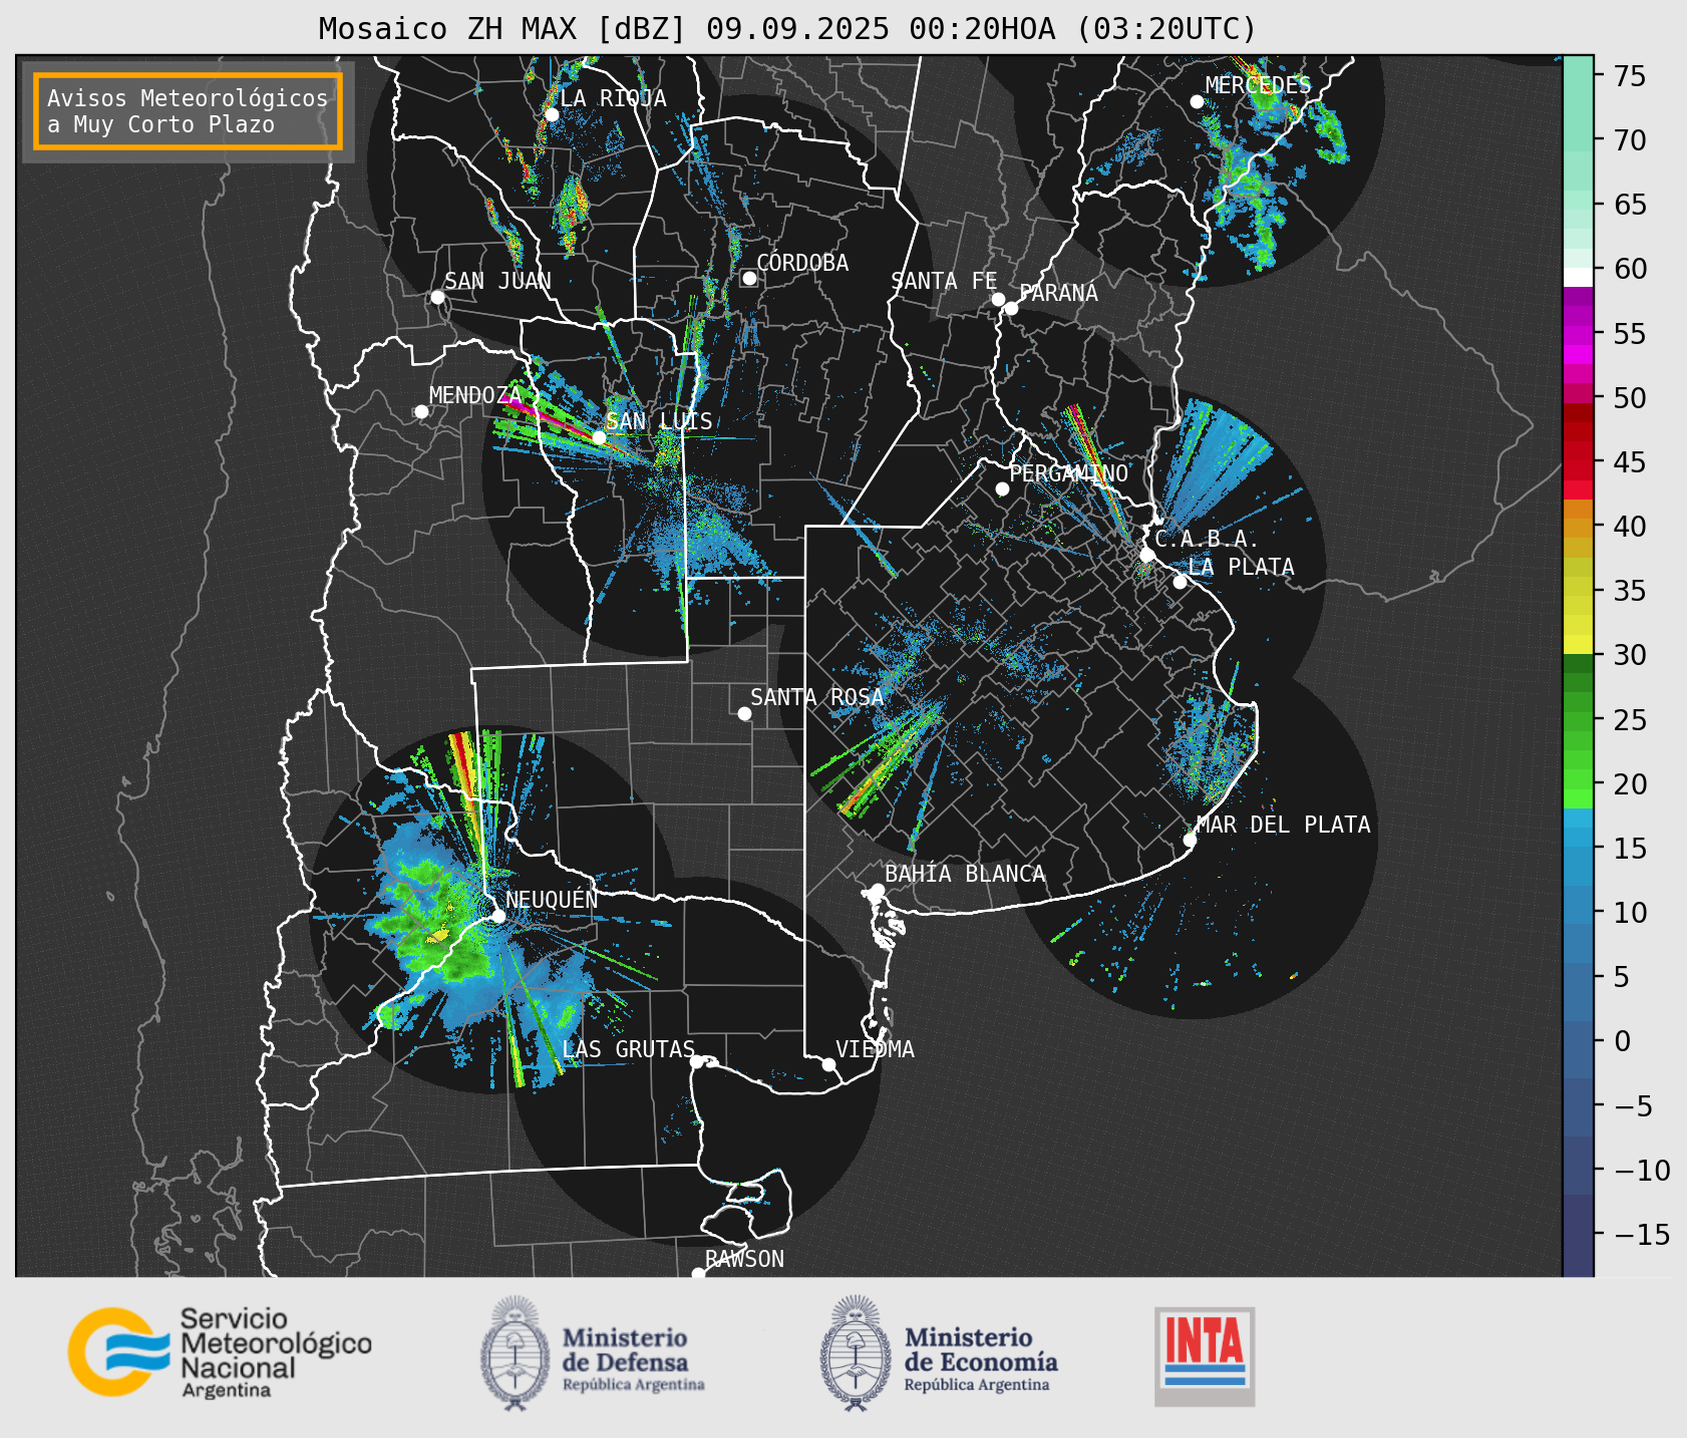Click the Servicio Meteorológico Nacional logo
1687x1438 pixels.
click(x=219, y=1352)
